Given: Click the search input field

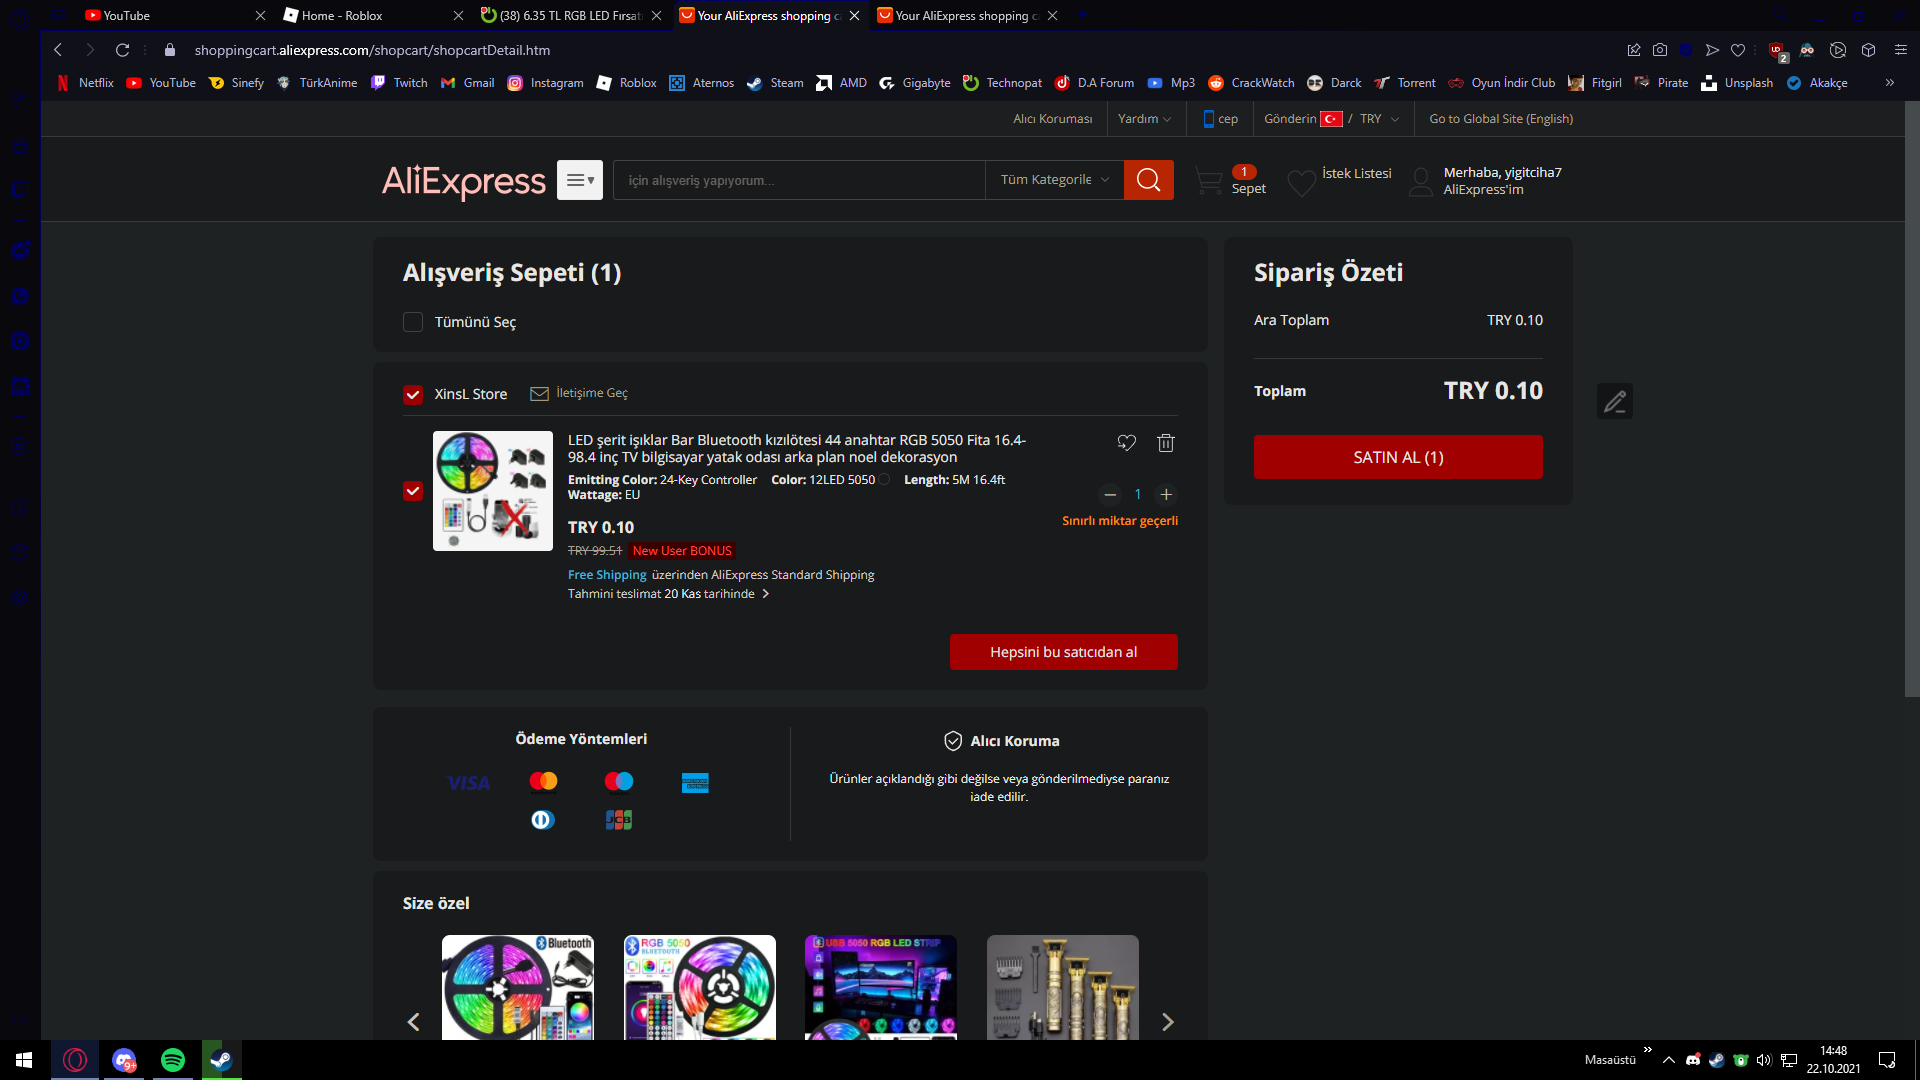Looking at the screenshot, I should tap(798, 180).
